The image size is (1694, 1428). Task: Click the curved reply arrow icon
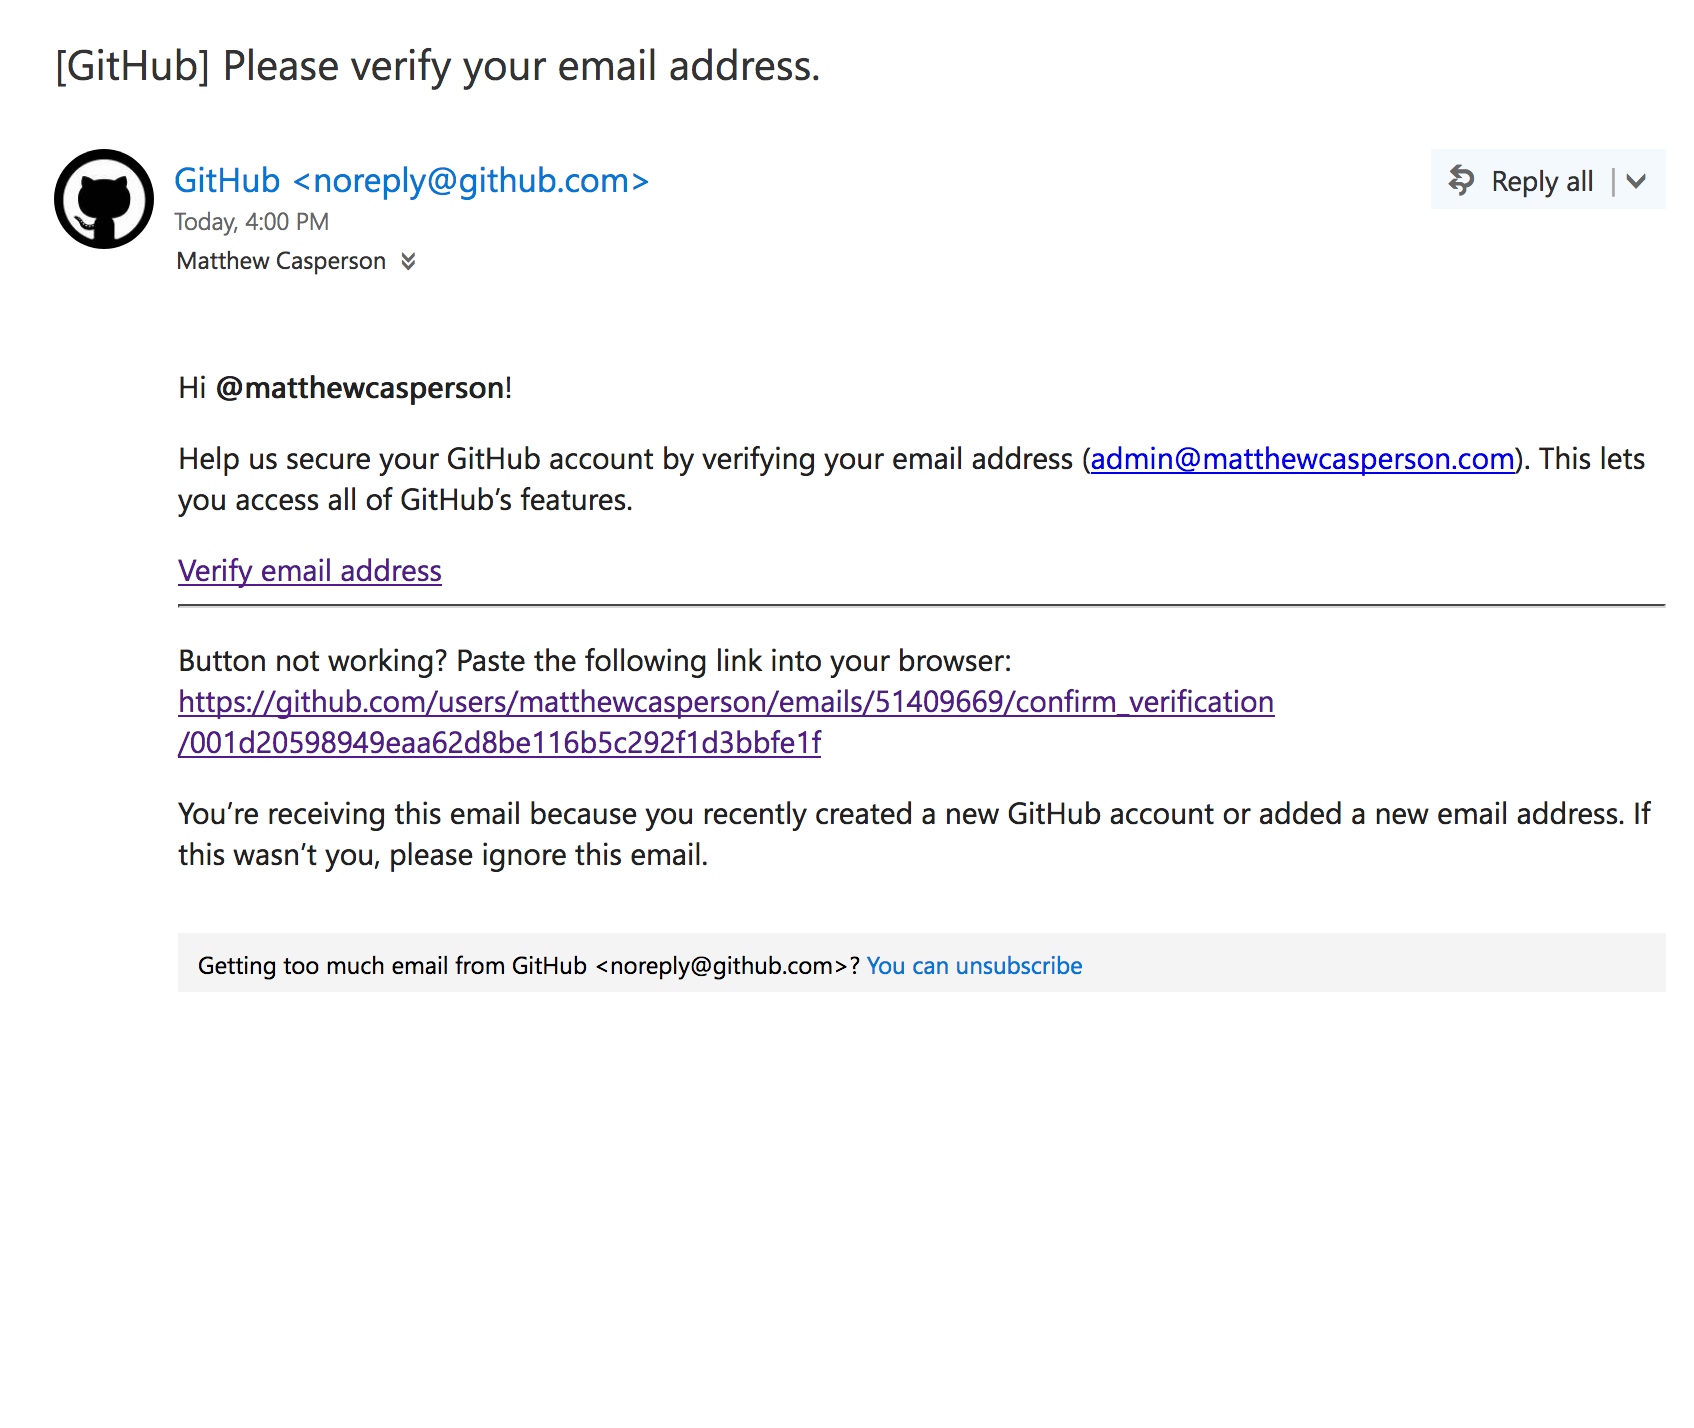tap(1461, 180)
